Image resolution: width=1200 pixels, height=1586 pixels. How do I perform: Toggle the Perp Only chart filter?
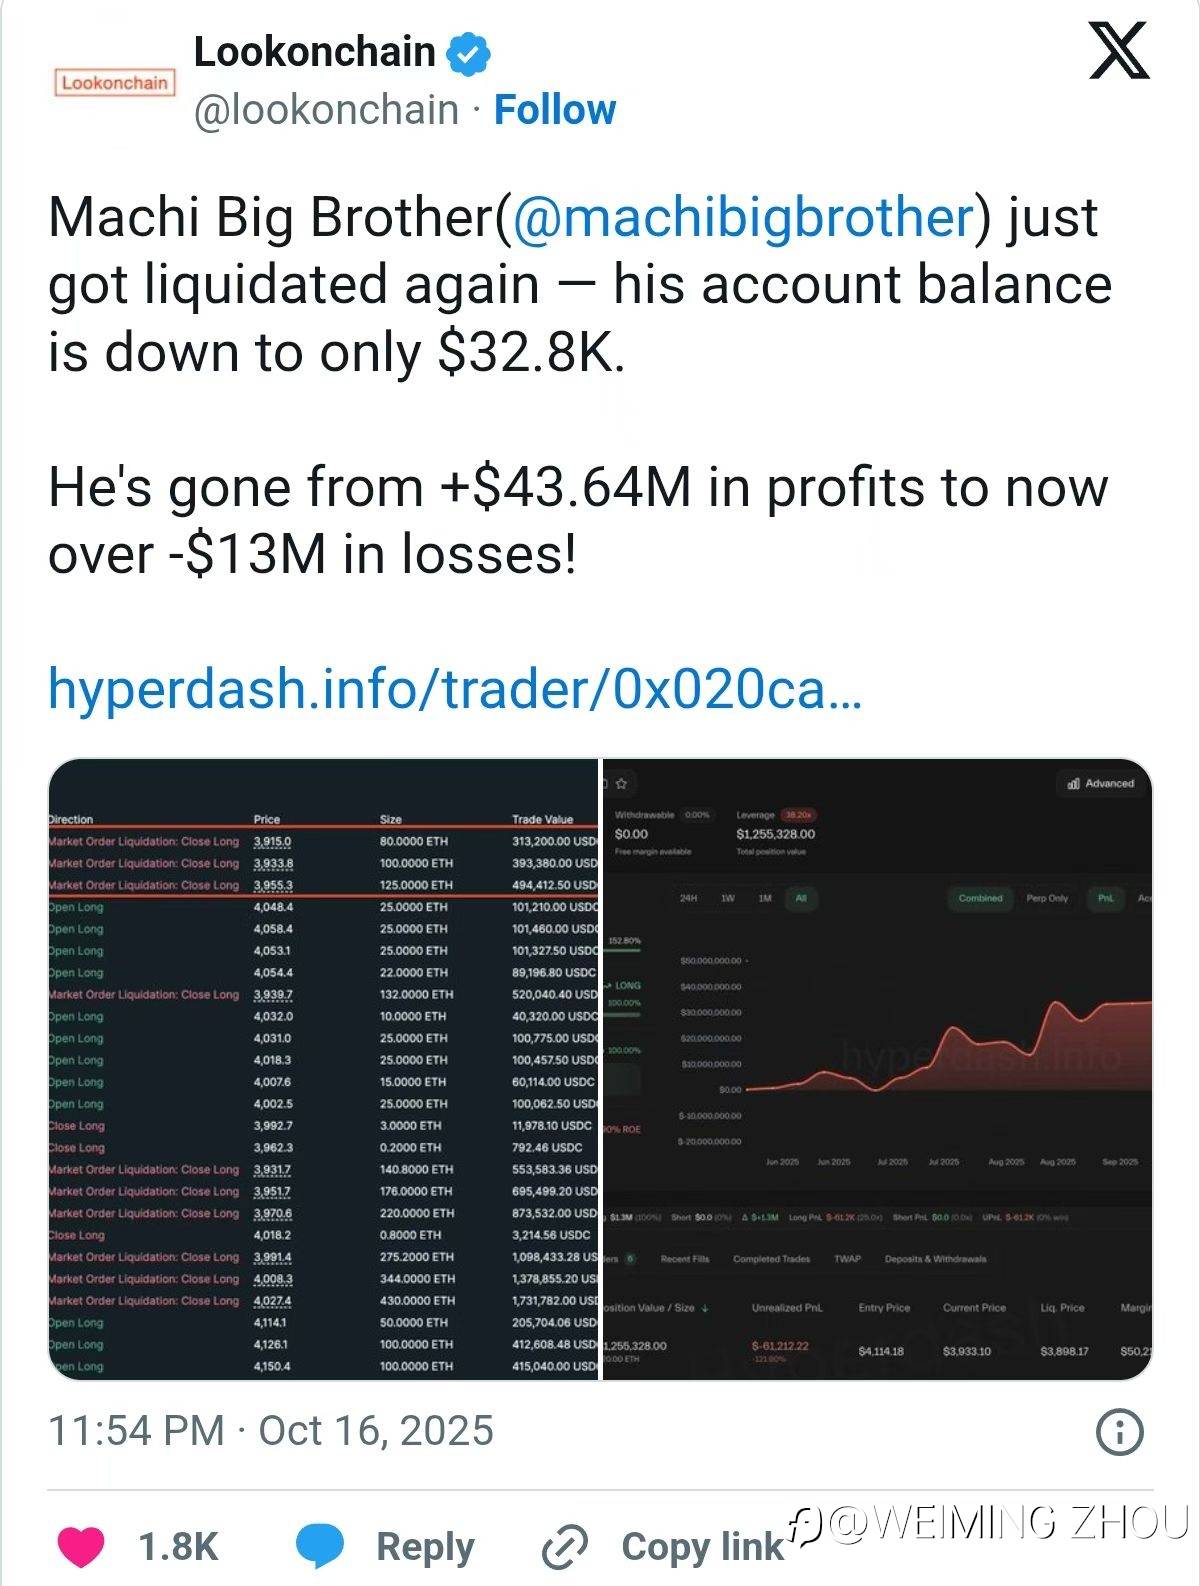(1046, 898)
